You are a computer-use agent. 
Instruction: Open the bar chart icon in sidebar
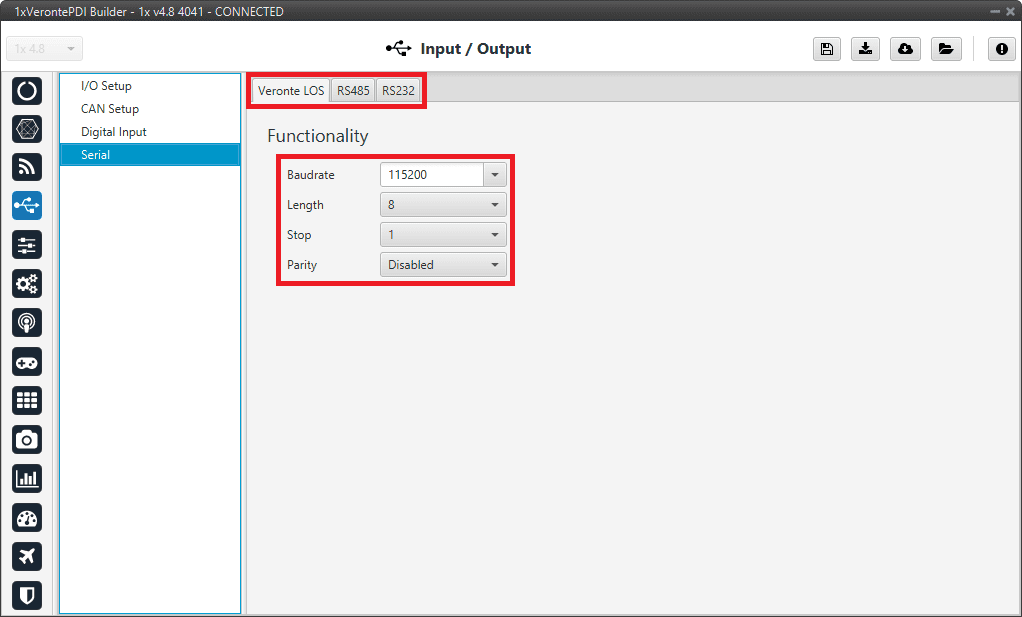point(27,478)
